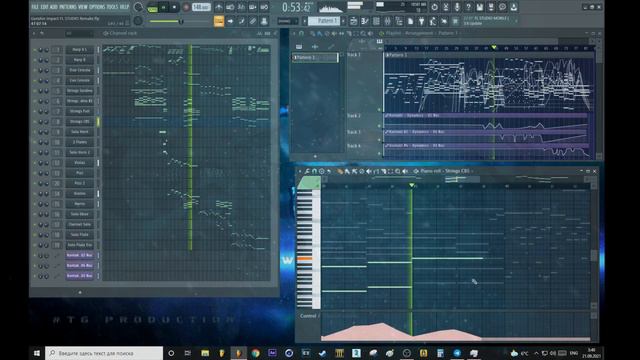The image size is (640, 360).
Task: Click the save project floppy icon
Action: pyautogui.click(x=480, y=7)
